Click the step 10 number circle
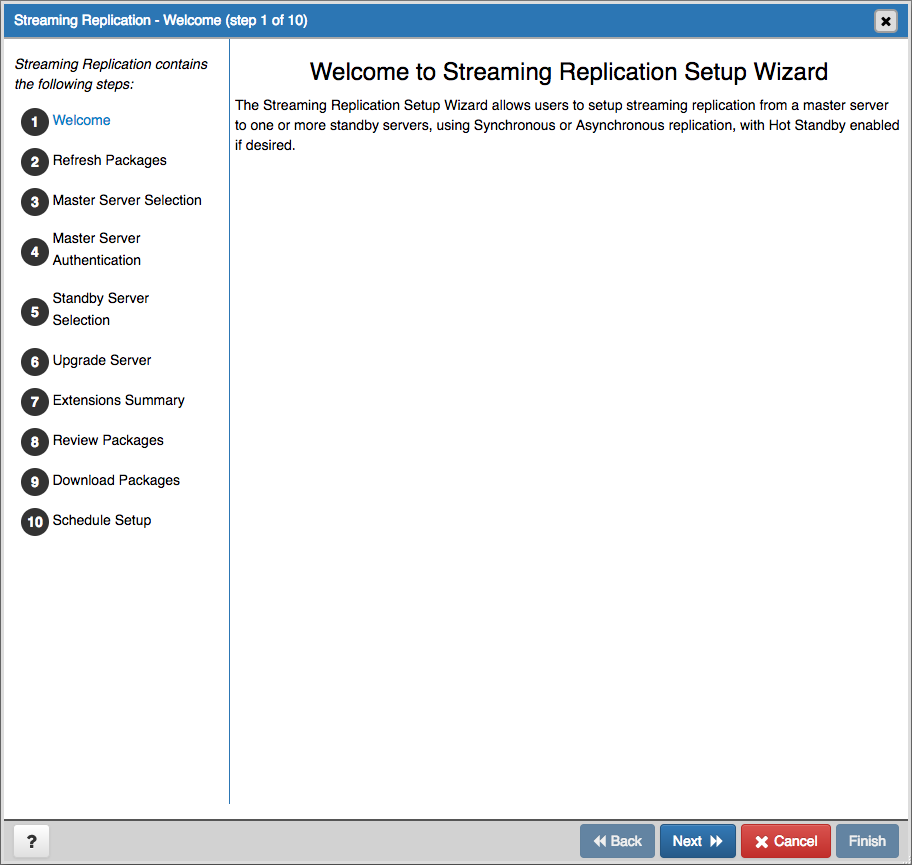Image resolution: width=912 pixels, height=865 pixels. click(x=35, y=522)
